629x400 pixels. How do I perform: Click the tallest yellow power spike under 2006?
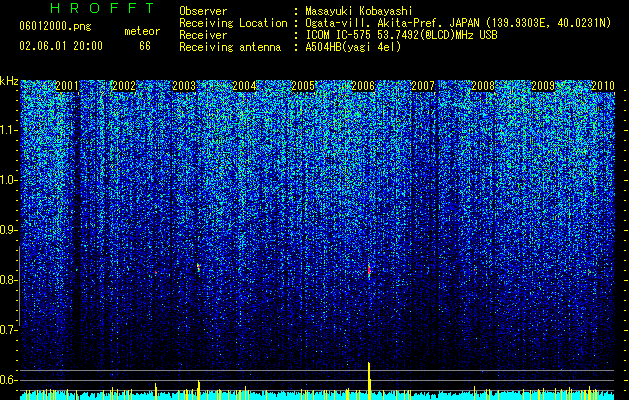[x=369, y=381]
